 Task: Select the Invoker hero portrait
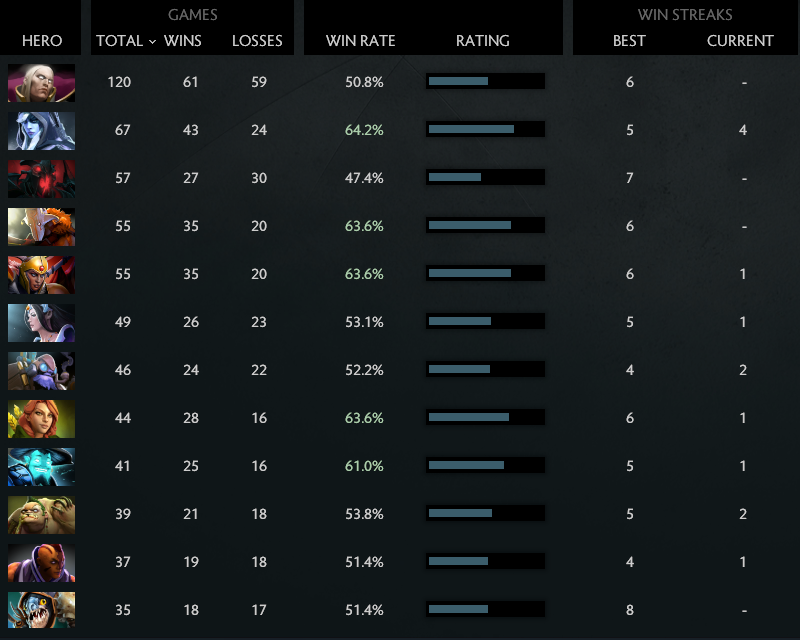tap(36, 81)
